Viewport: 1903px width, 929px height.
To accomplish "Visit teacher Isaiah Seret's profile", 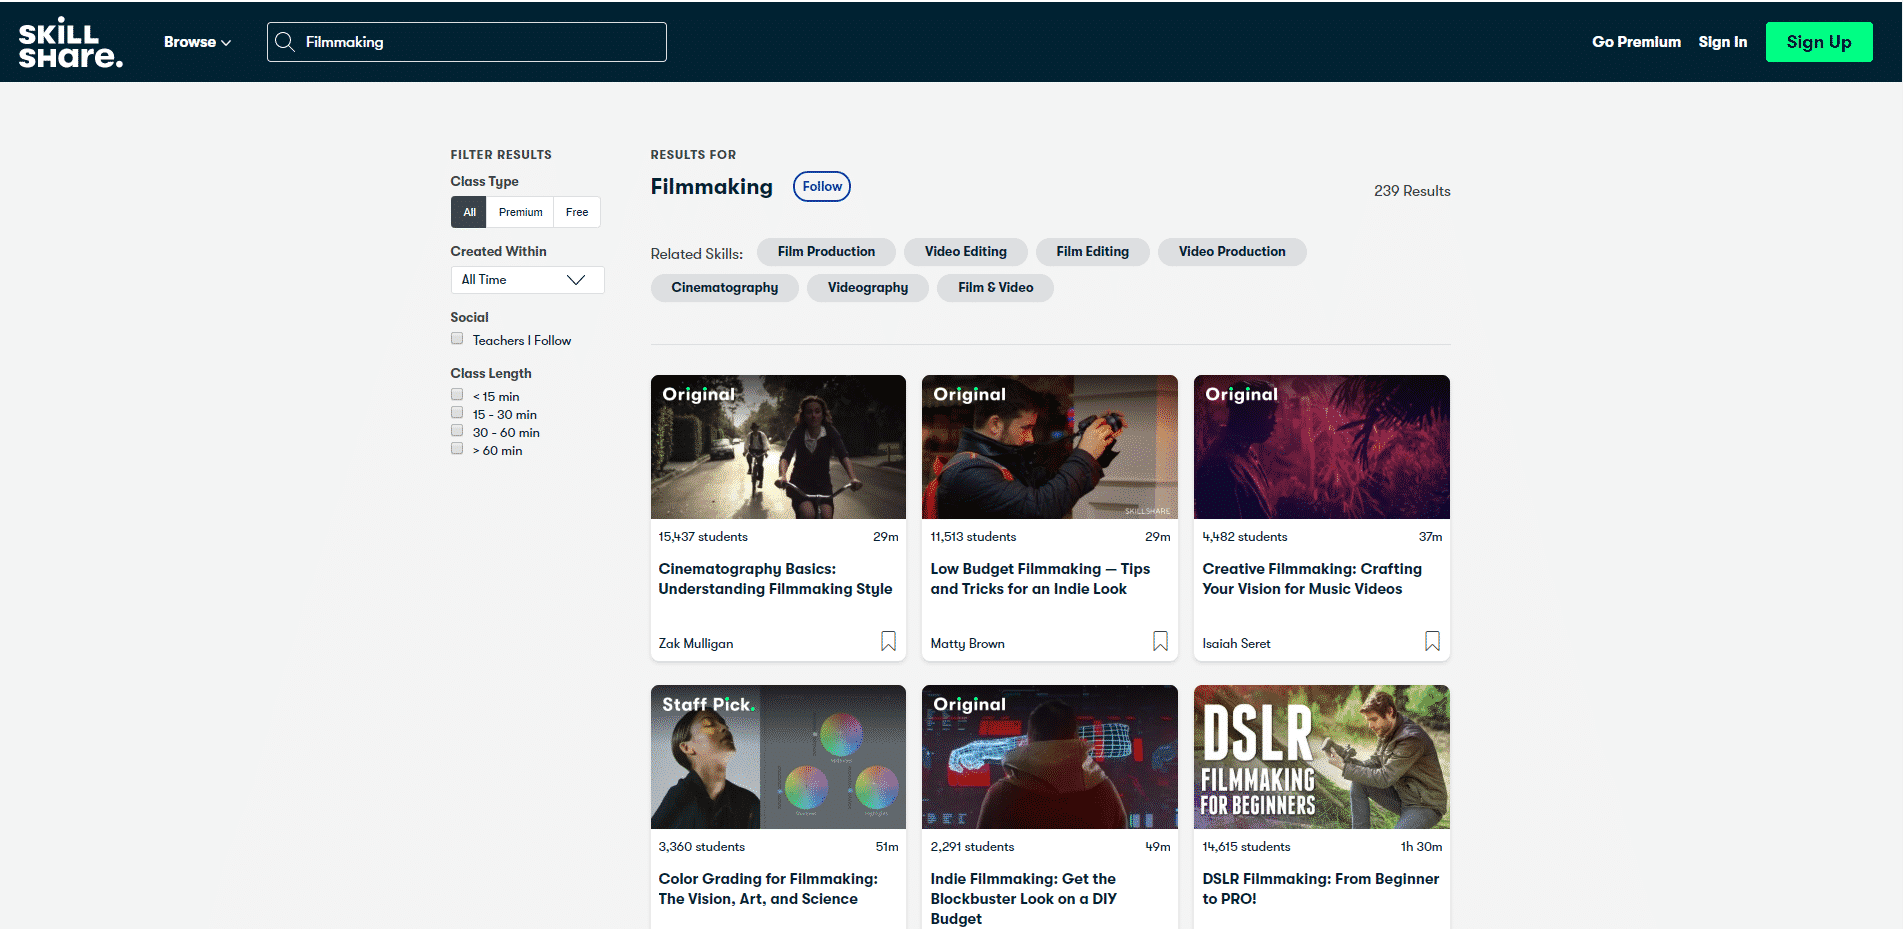I will click(1236, 644).
